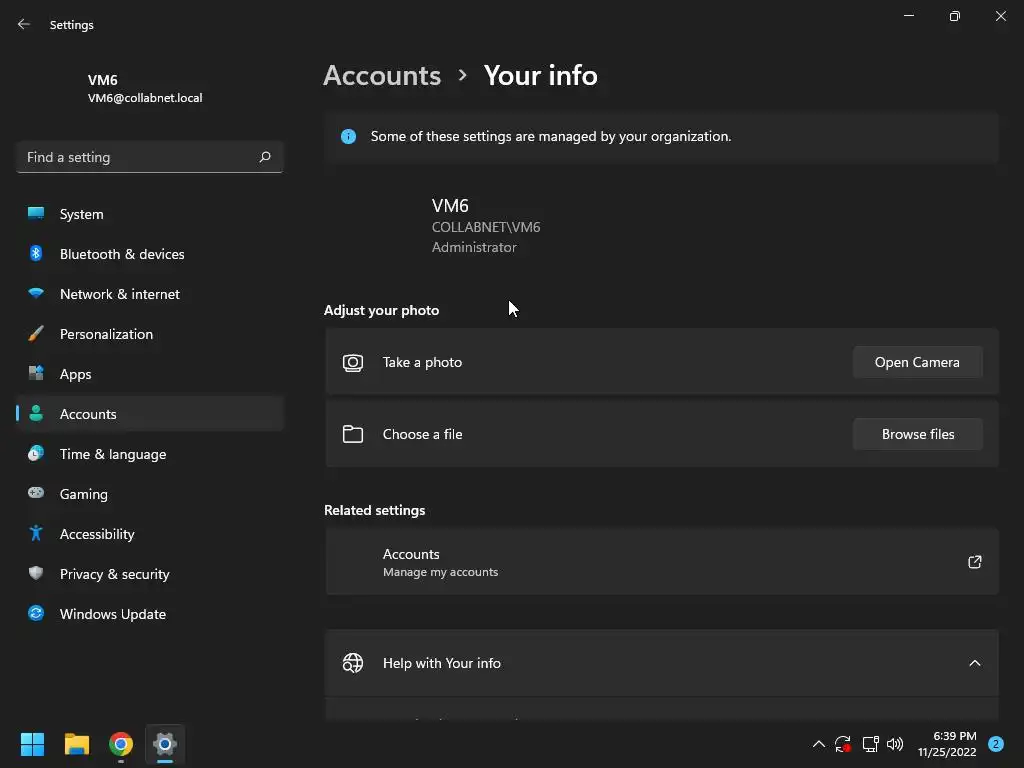Image resolution: width=1024 pixels, height=768 pixels.
Task: Open the external link icon for Accounts
Action: [x=975, y=562]
